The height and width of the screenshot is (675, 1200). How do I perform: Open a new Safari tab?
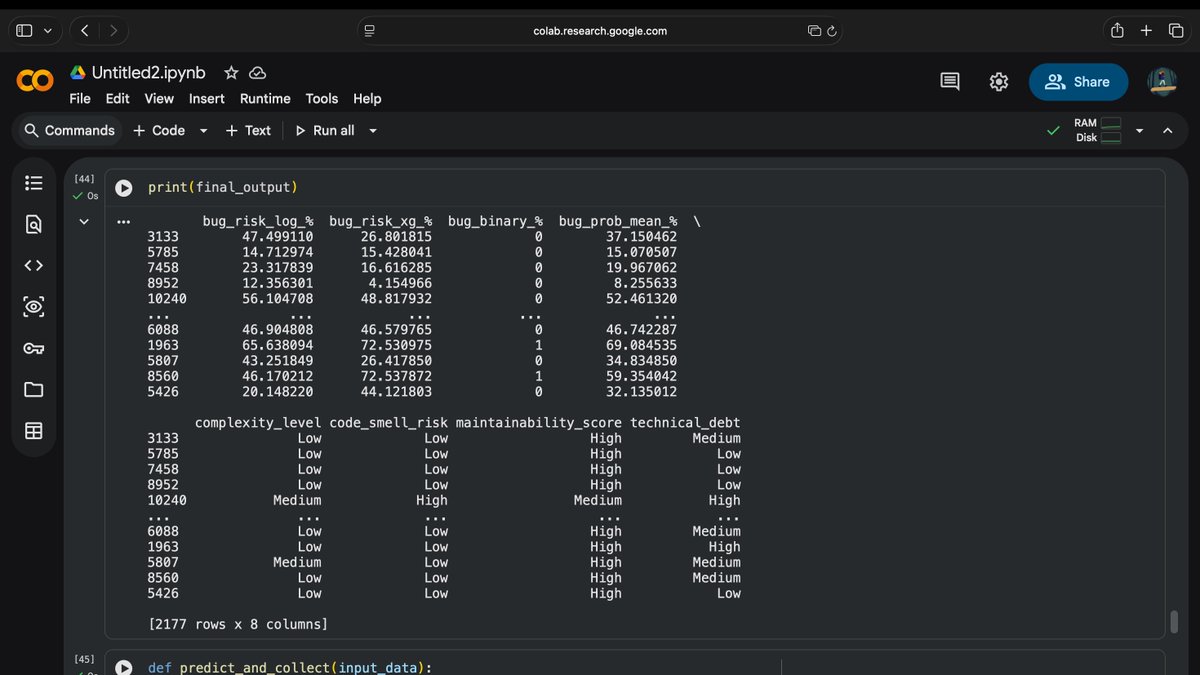(1146, 31)
